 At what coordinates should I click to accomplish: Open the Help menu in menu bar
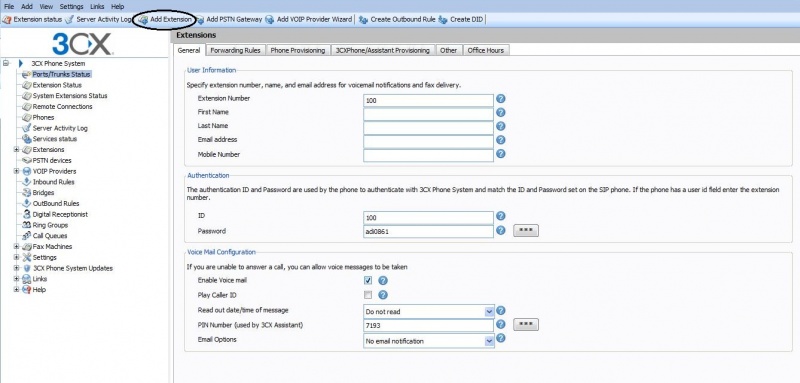tap(117, 7)
